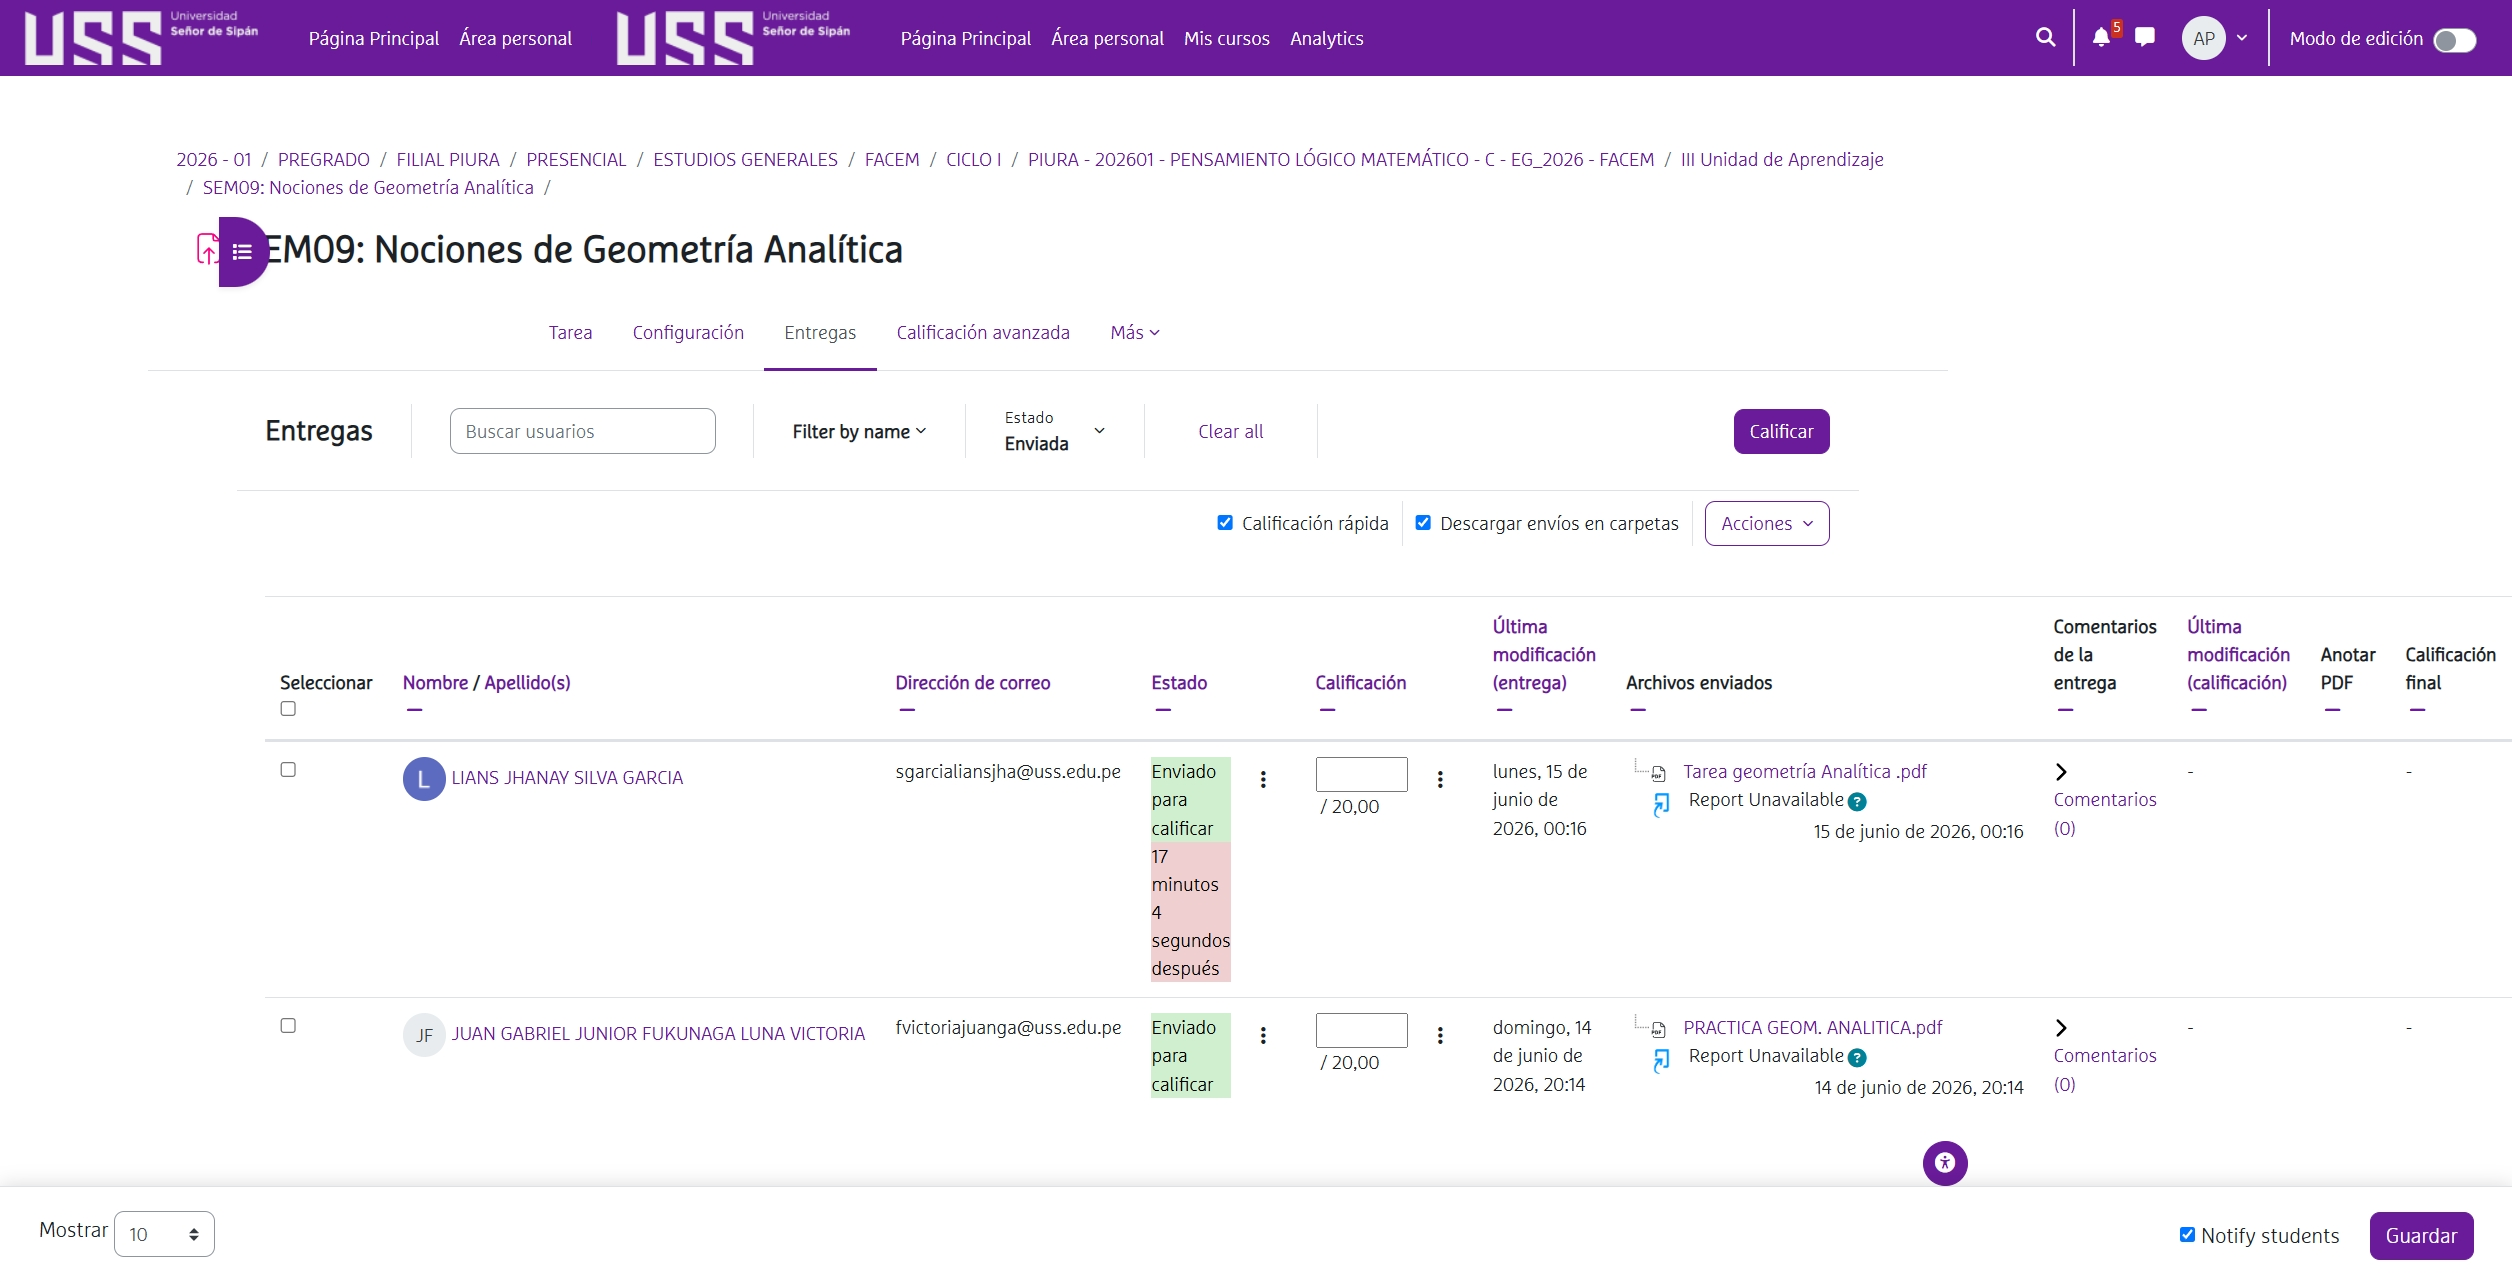Hide the Calificación column
The width and height of the screenshot is (2512, 1286).
pos(1327,710)
